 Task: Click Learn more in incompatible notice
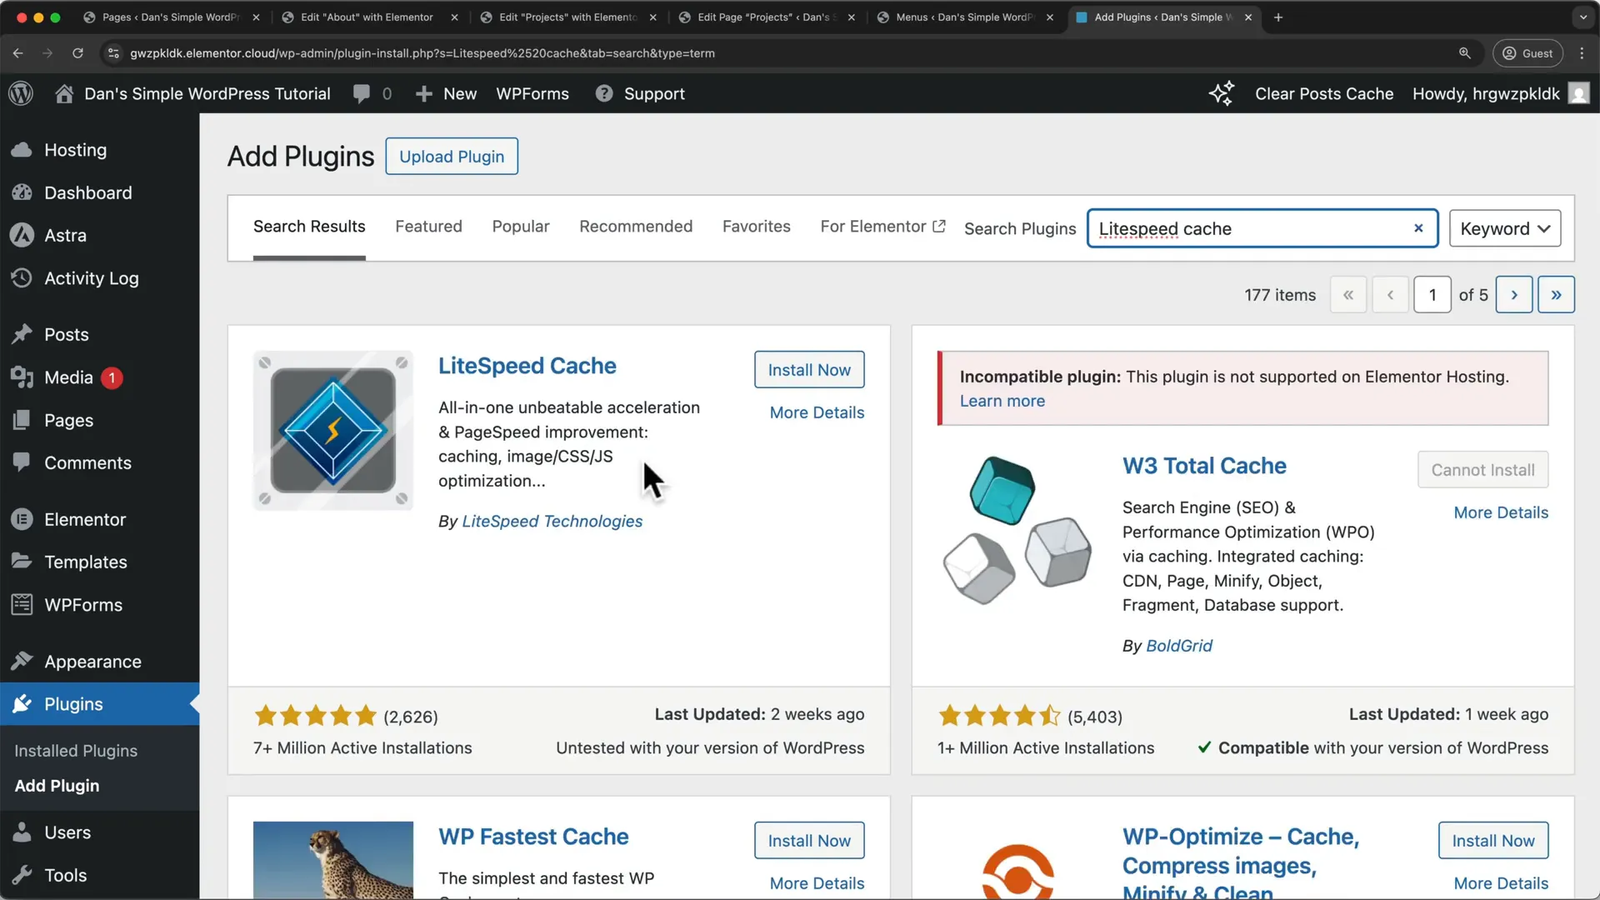[x=1002, y=401]
